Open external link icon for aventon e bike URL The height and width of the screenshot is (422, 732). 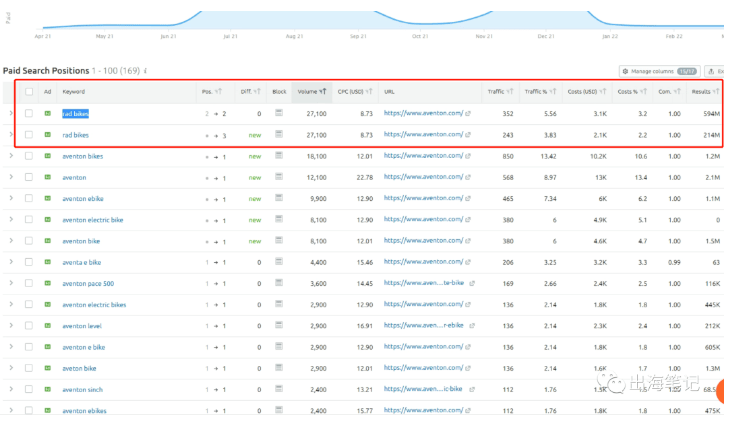[468, 347]
